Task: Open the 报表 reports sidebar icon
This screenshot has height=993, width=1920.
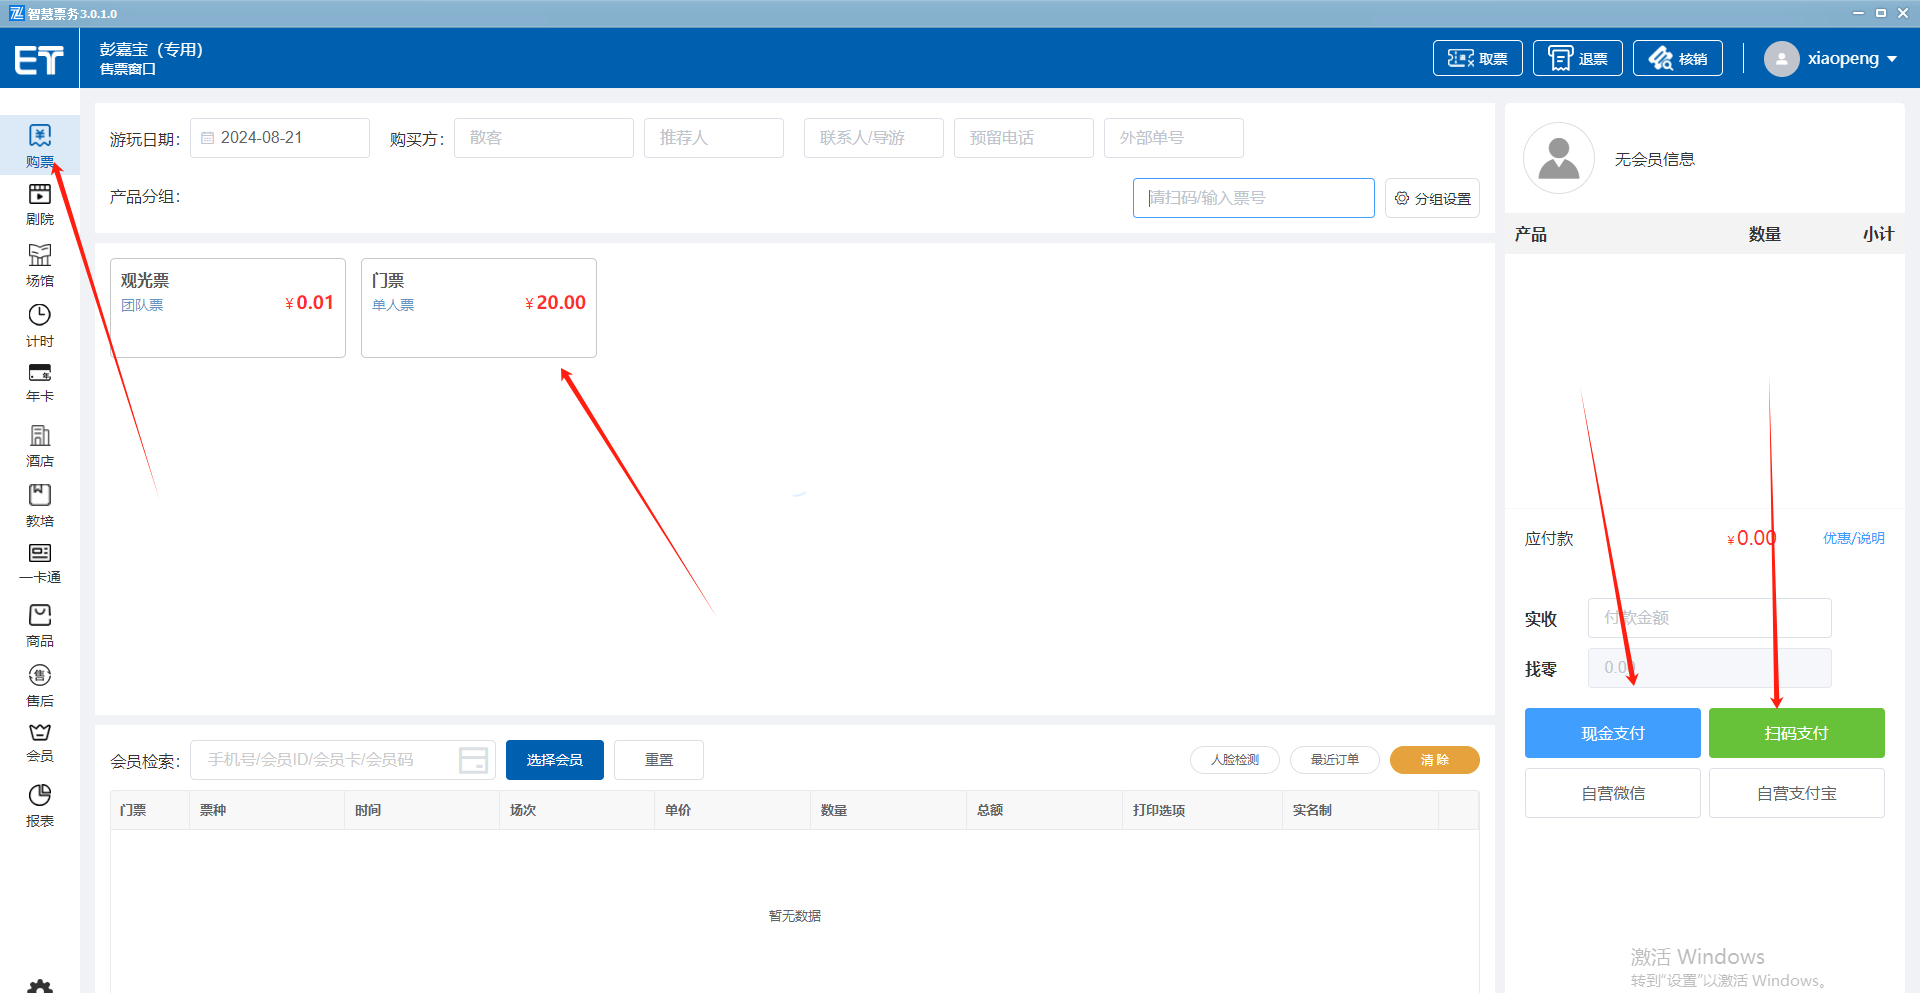Action: point(39,805)
